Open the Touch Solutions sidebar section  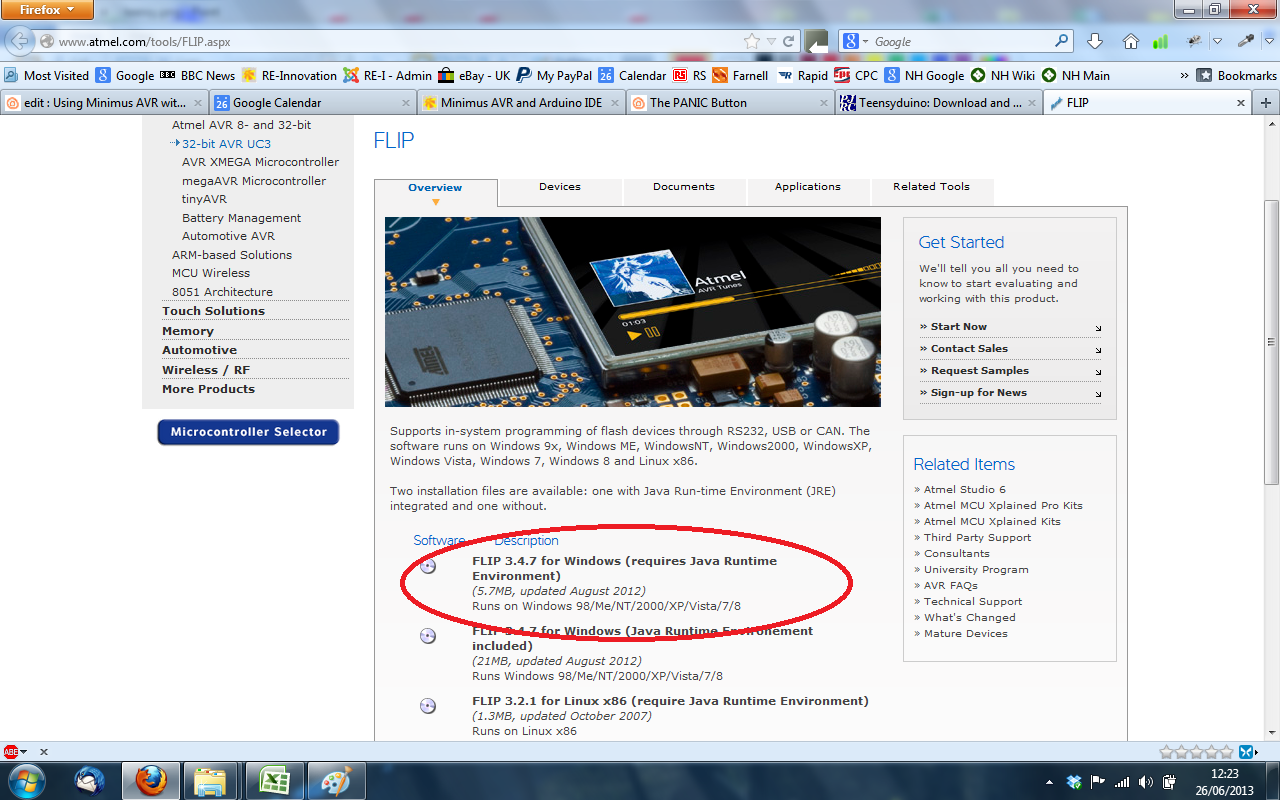coord(214,311)
